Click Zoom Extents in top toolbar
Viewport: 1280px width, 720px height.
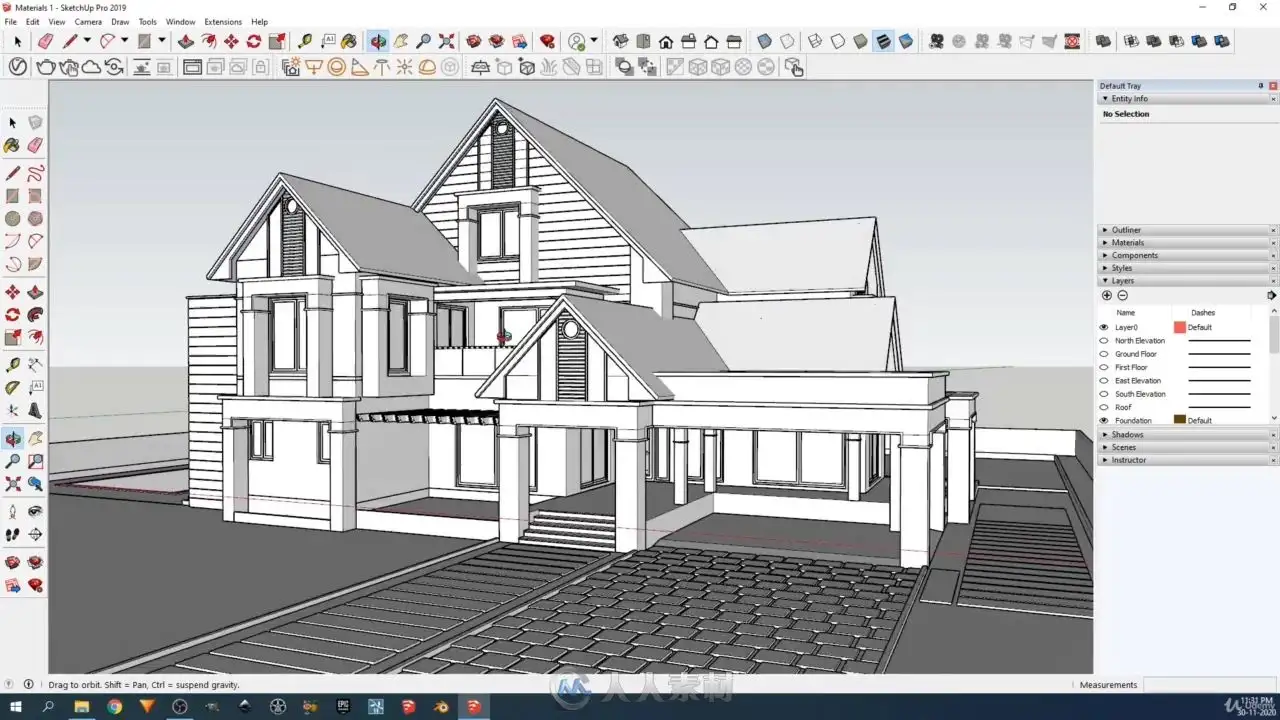446,41
